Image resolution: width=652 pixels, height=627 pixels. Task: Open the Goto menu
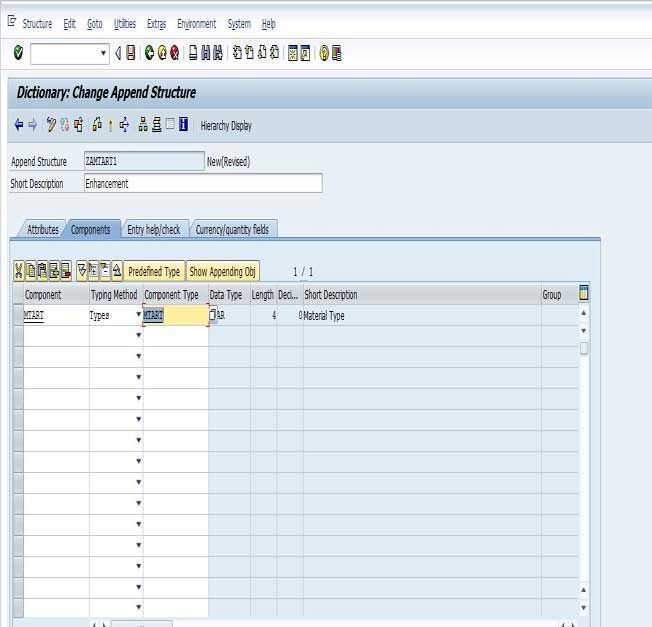point(95,24)
